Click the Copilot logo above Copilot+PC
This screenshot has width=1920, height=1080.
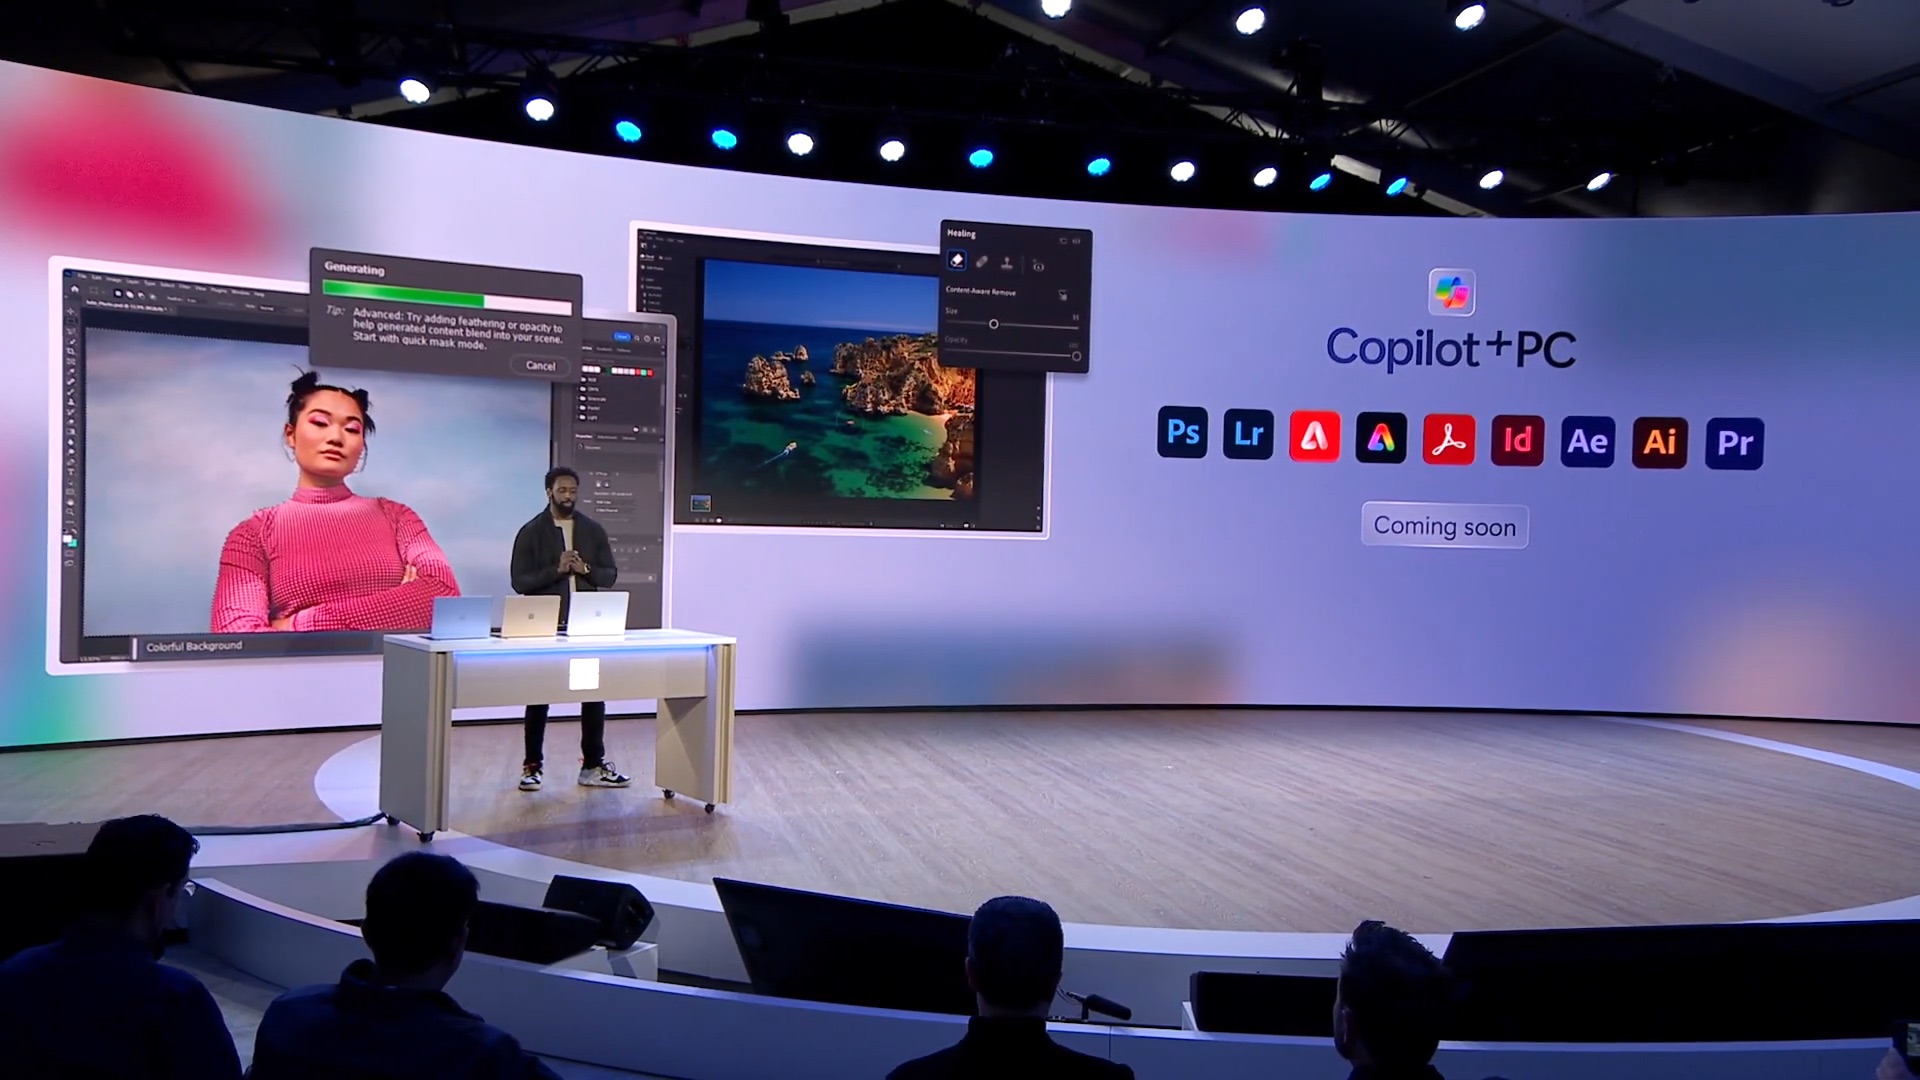pos(1452,292)
